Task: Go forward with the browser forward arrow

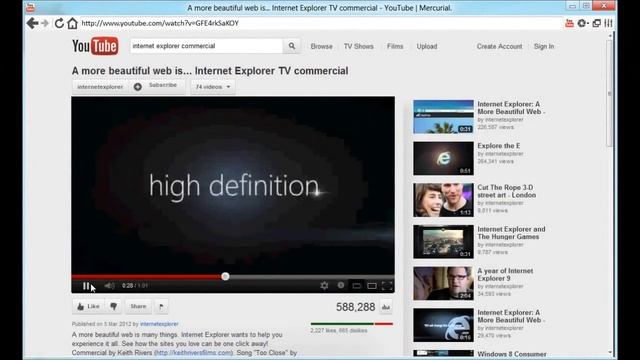Action: pyautogui.click(x=45, y=23)
